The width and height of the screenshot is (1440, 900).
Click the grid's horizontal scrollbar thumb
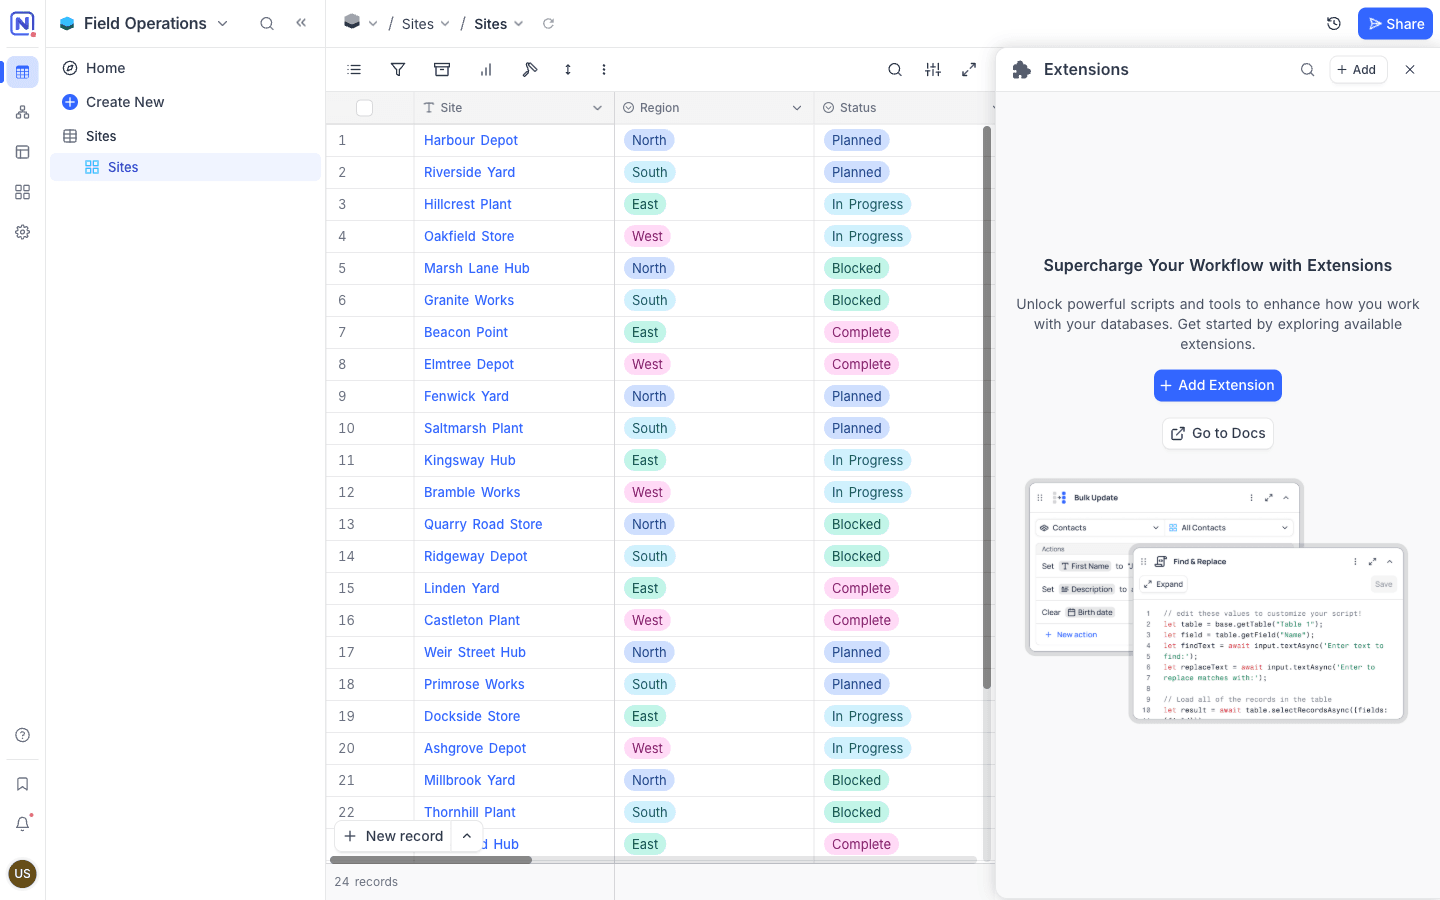point(431,860)
